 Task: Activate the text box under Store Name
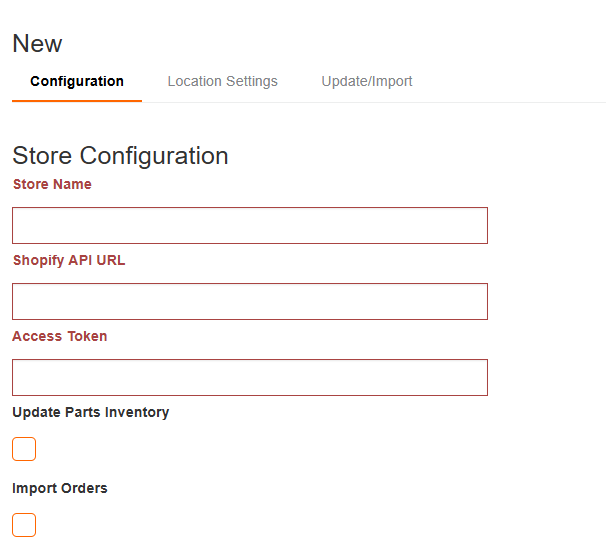(x=250, y=225)
